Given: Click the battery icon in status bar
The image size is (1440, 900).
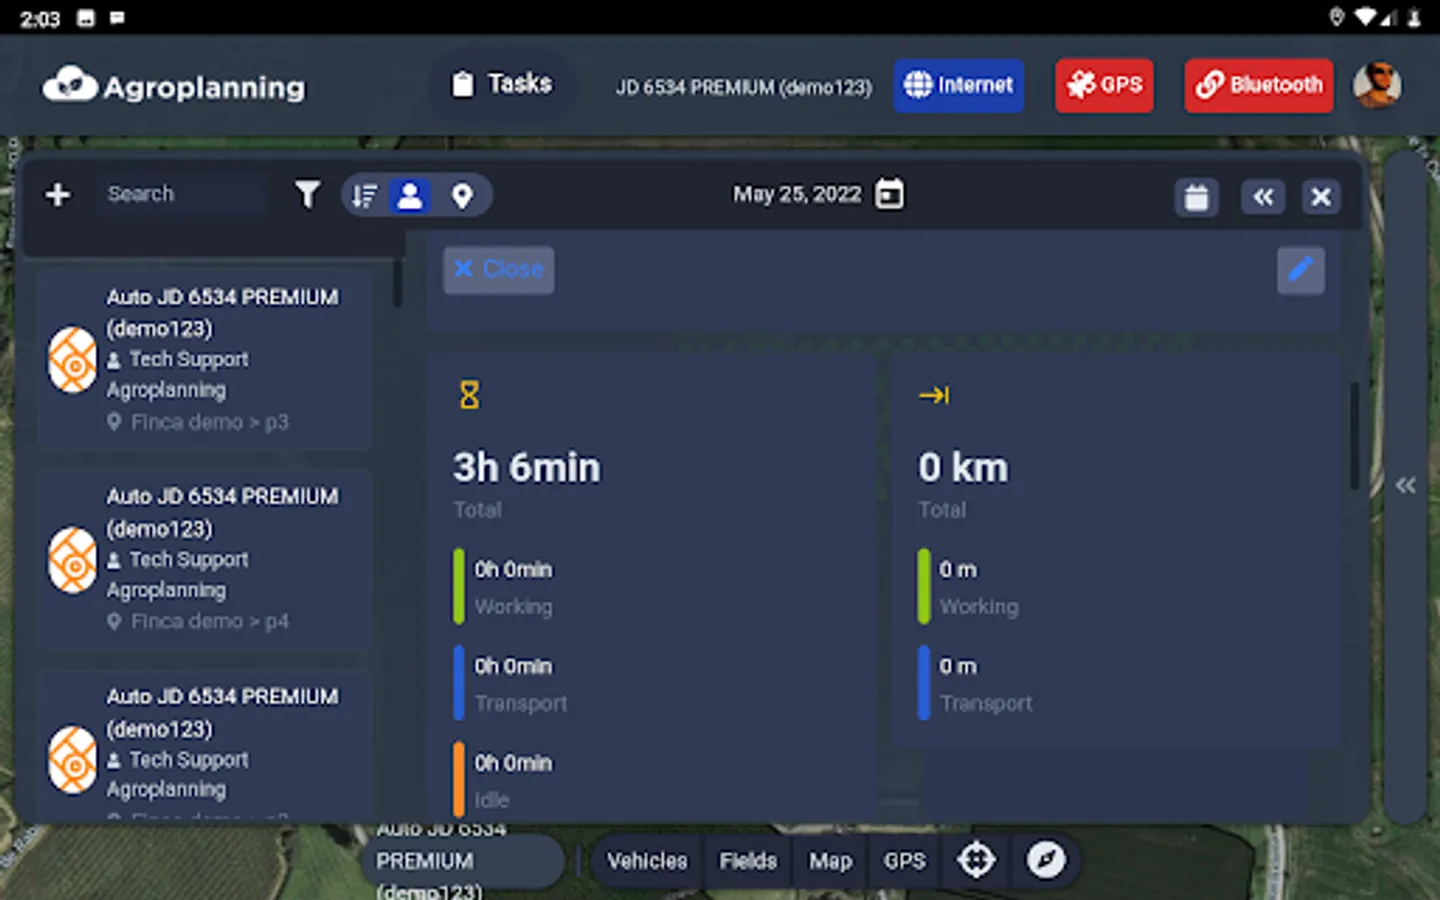Looking at the screenshot, I should tap(1414, 17).
